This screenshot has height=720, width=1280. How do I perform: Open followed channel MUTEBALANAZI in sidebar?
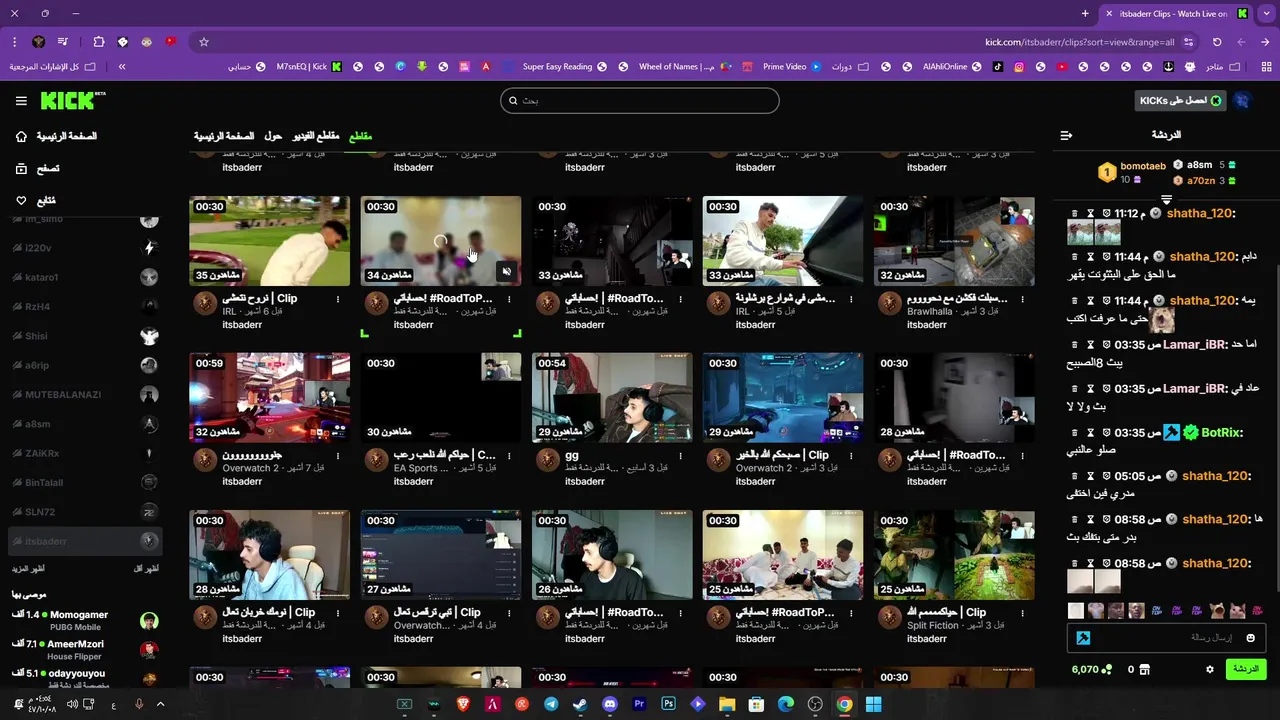[x=85, y=395]
